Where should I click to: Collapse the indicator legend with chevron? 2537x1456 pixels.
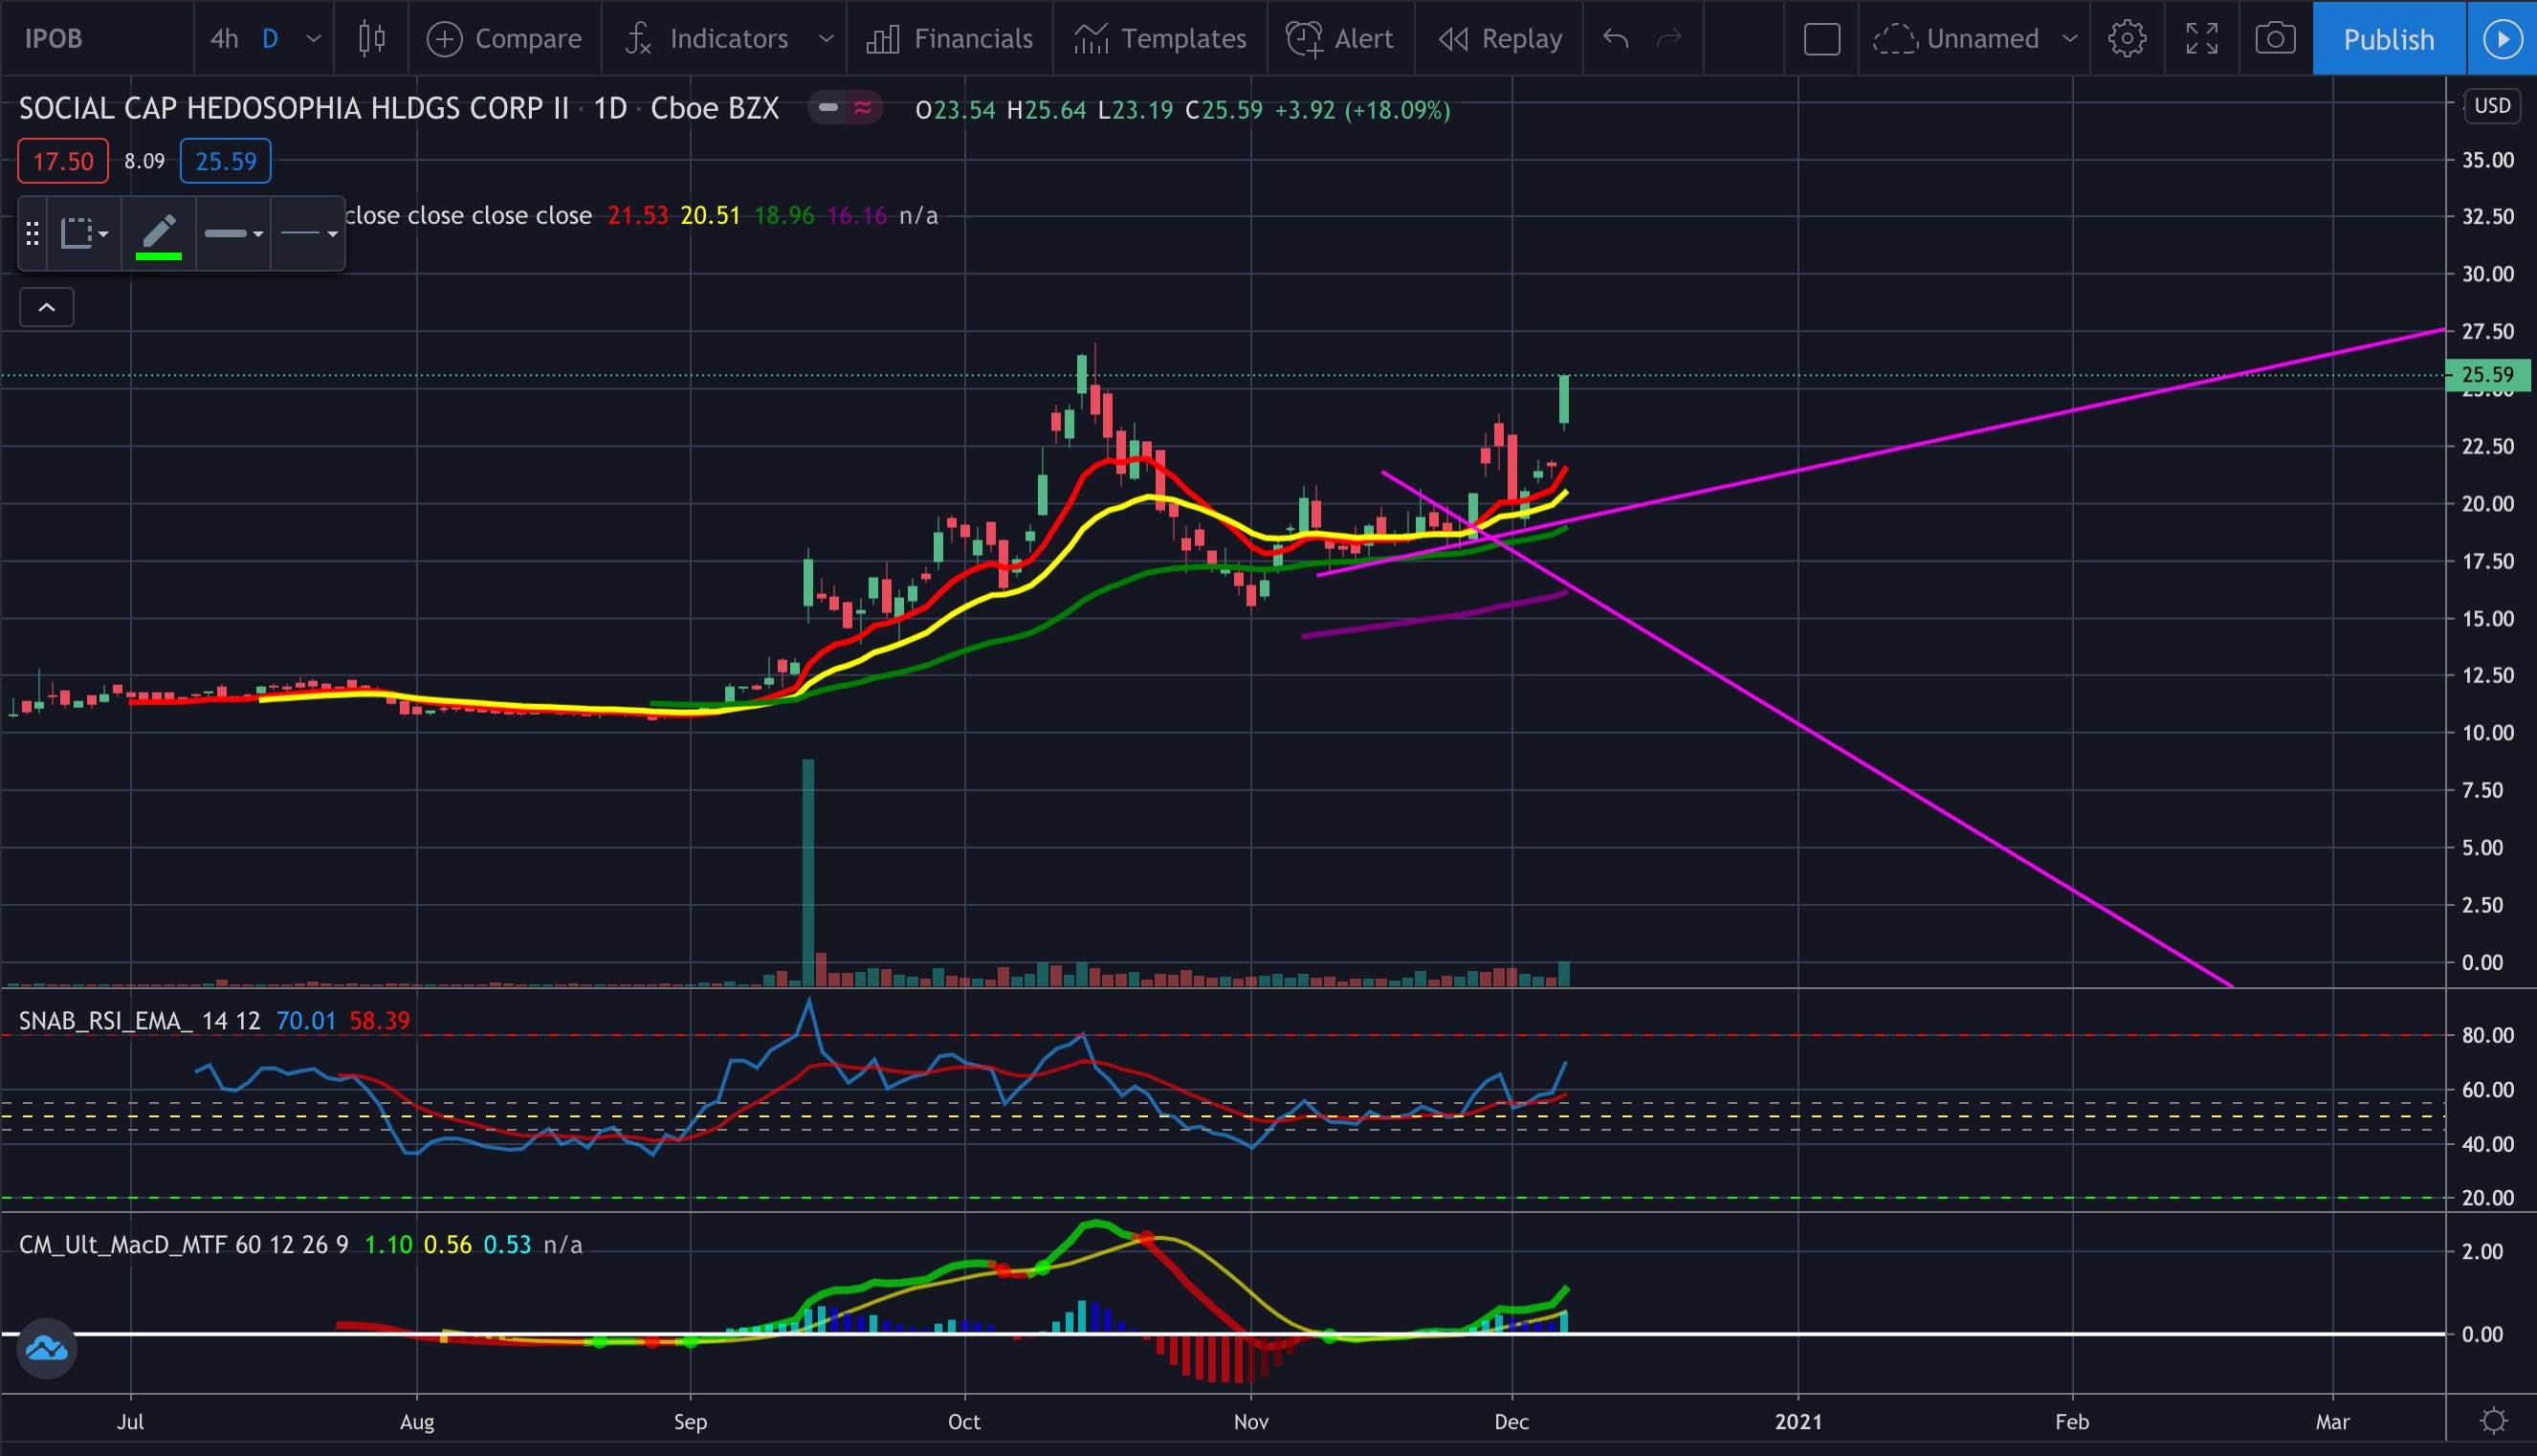point(46,307)
